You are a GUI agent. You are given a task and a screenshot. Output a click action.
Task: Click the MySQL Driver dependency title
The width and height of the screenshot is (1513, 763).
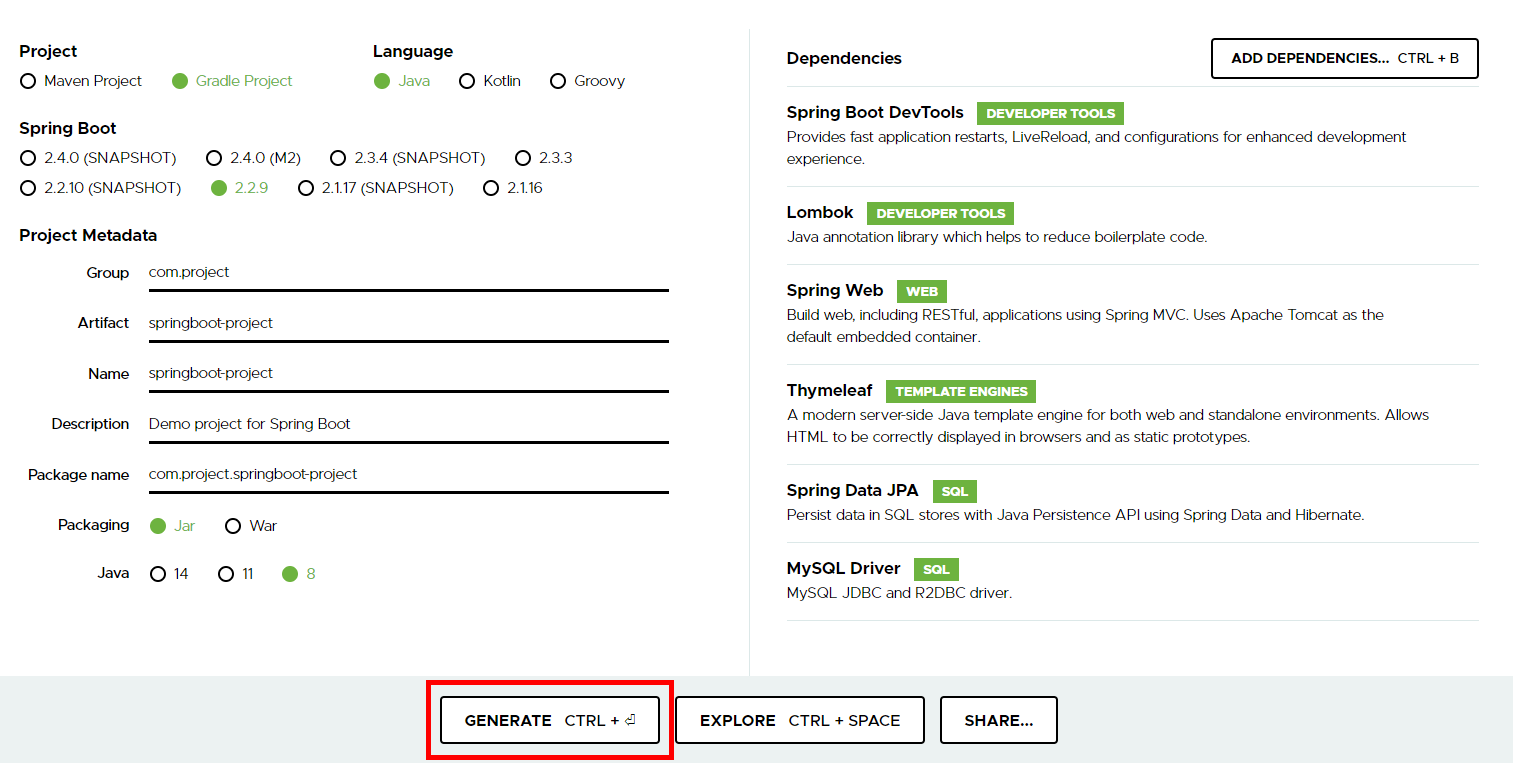pos(843,569)
